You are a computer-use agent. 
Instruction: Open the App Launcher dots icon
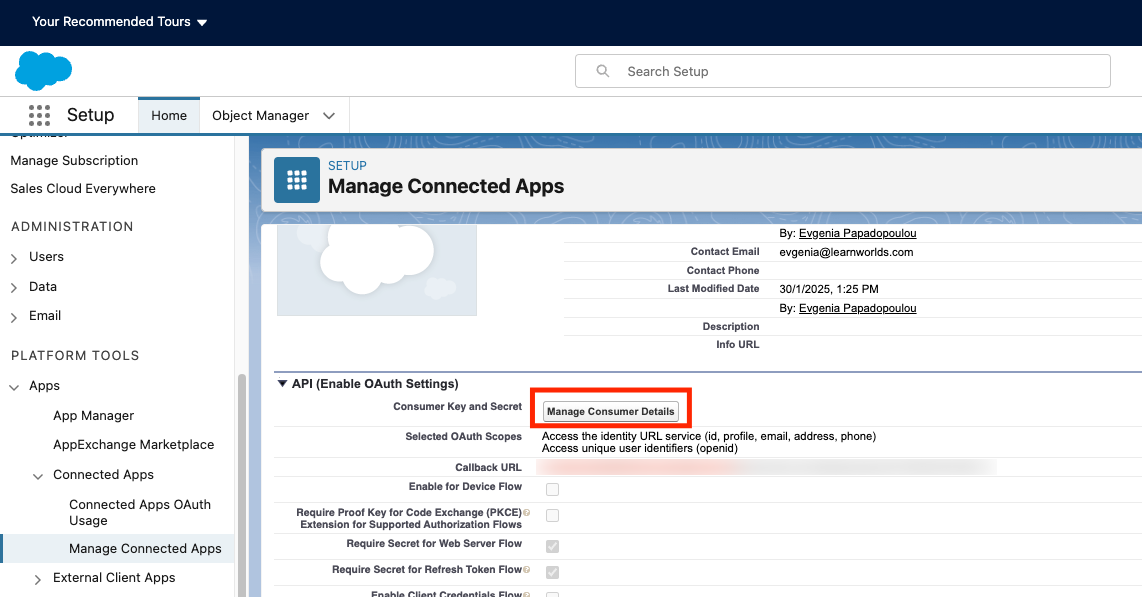point(39,115)
